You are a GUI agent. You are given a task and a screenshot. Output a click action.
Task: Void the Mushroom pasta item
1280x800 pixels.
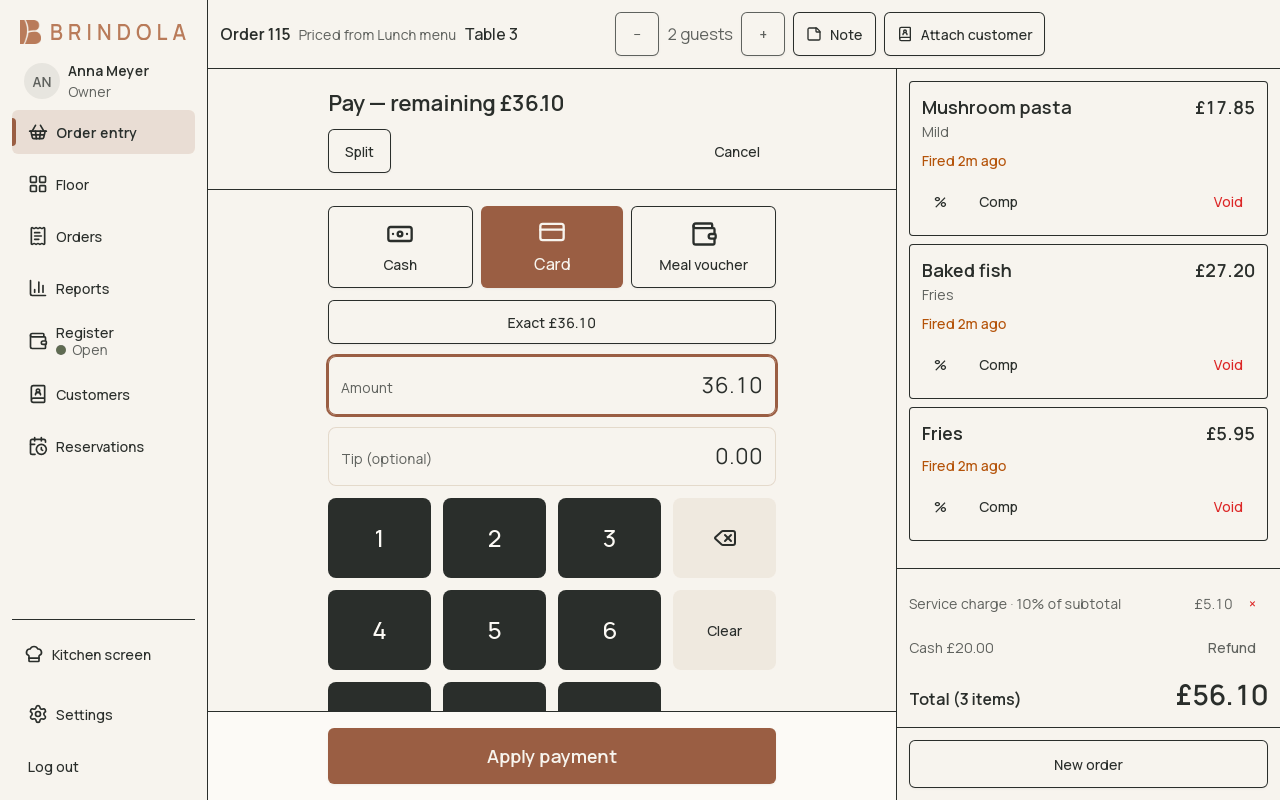[x=1228, y=202]
